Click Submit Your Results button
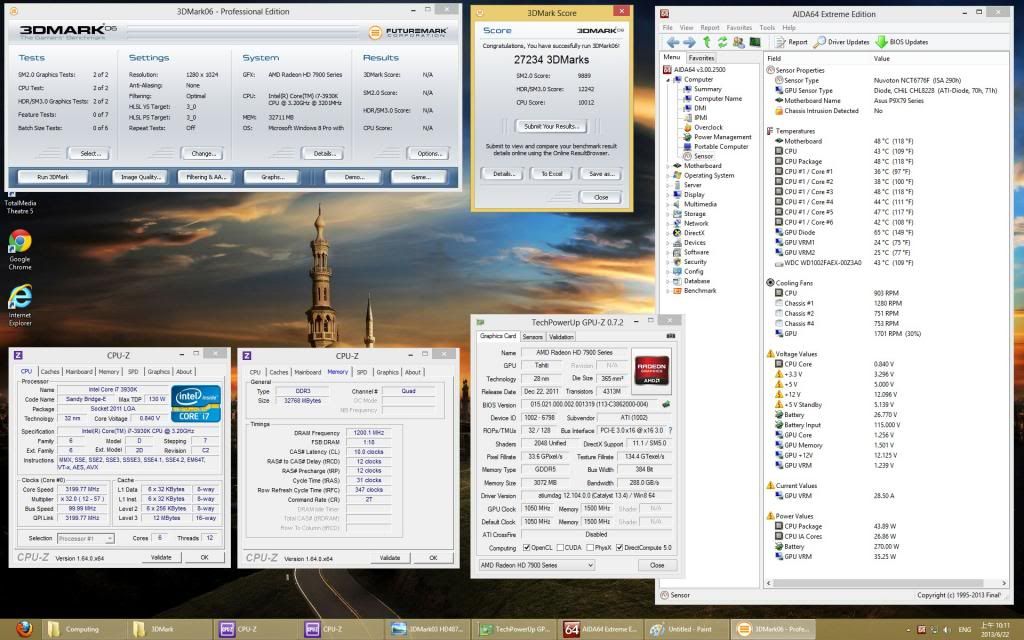This screenshot has width=1024, height=640. click(x=551, y=126)
